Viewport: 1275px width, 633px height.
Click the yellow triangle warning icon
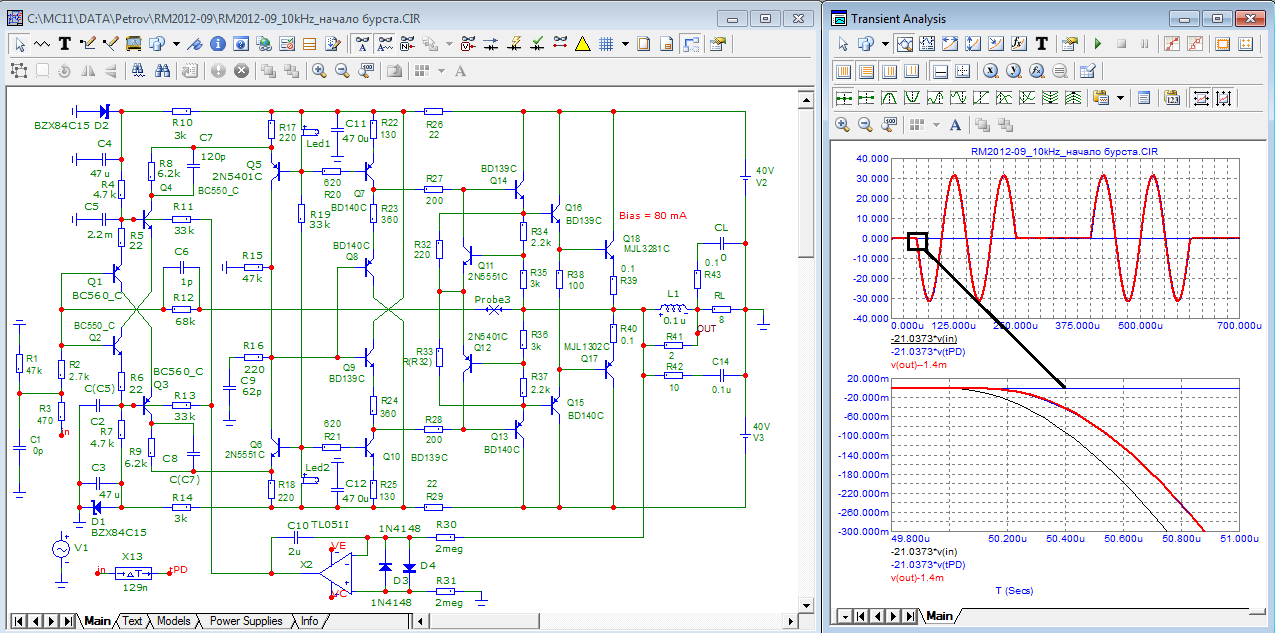583,44
